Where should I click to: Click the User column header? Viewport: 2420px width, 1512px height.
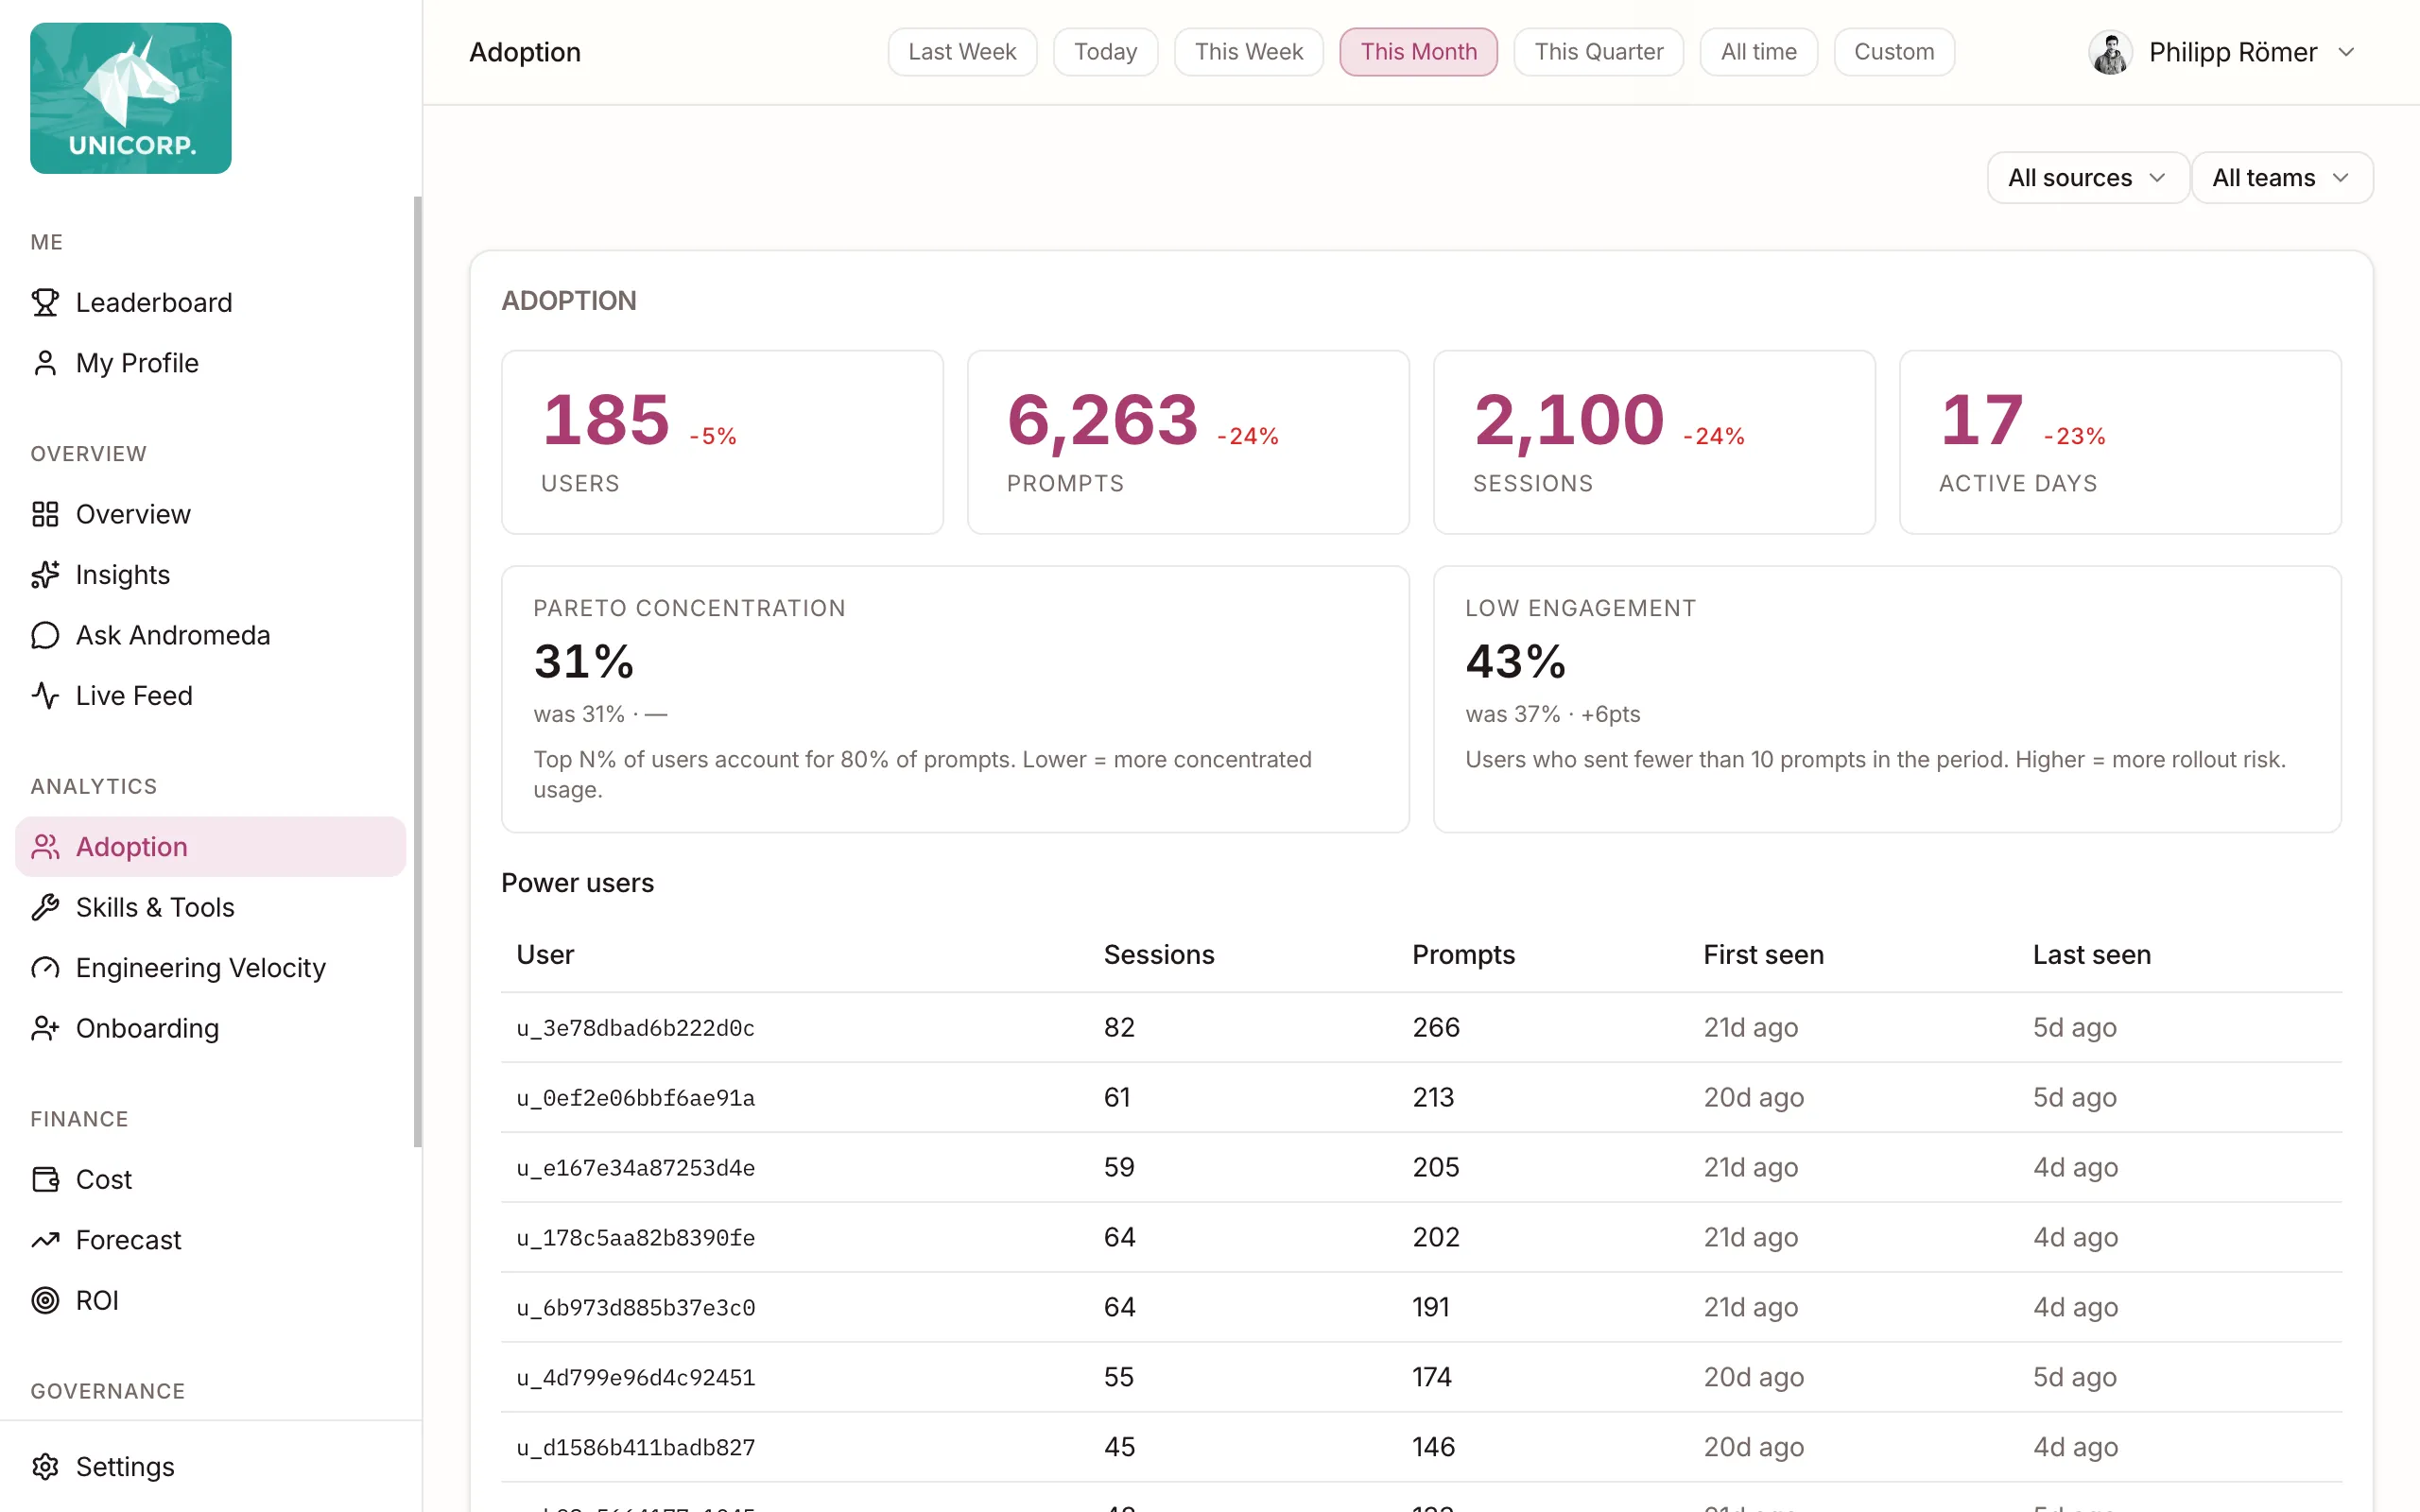click(545, 955)
